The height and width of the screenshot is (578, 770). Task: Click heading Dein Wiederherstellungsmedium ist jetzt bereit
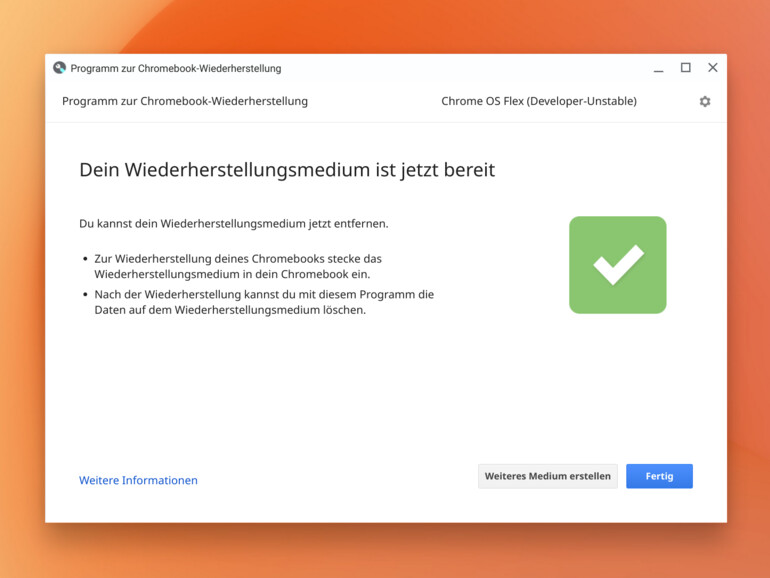[x=287, y=170]
